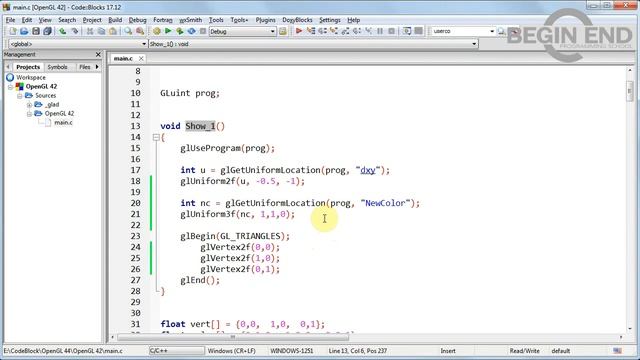
Task: Click the Break debugger pause icon
Action: (380, 31)
